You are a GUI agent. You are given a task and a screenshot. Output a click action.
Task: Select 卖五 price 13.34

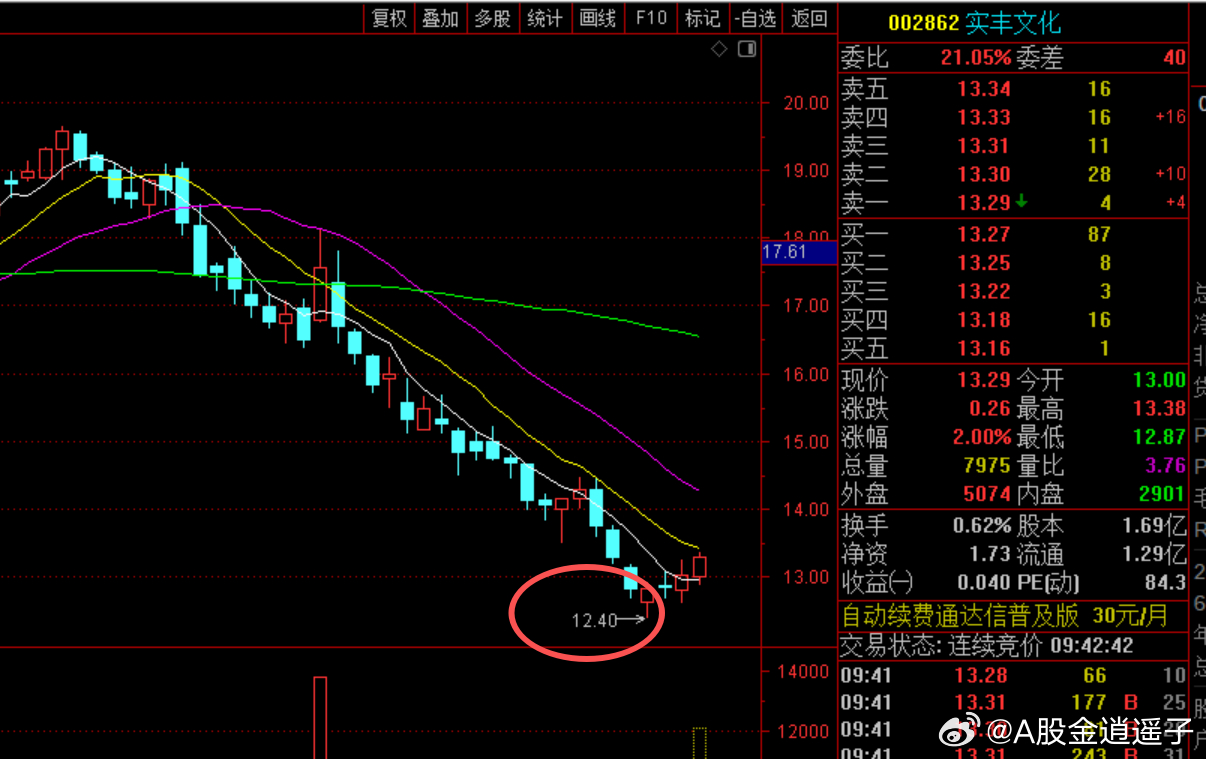984,90
